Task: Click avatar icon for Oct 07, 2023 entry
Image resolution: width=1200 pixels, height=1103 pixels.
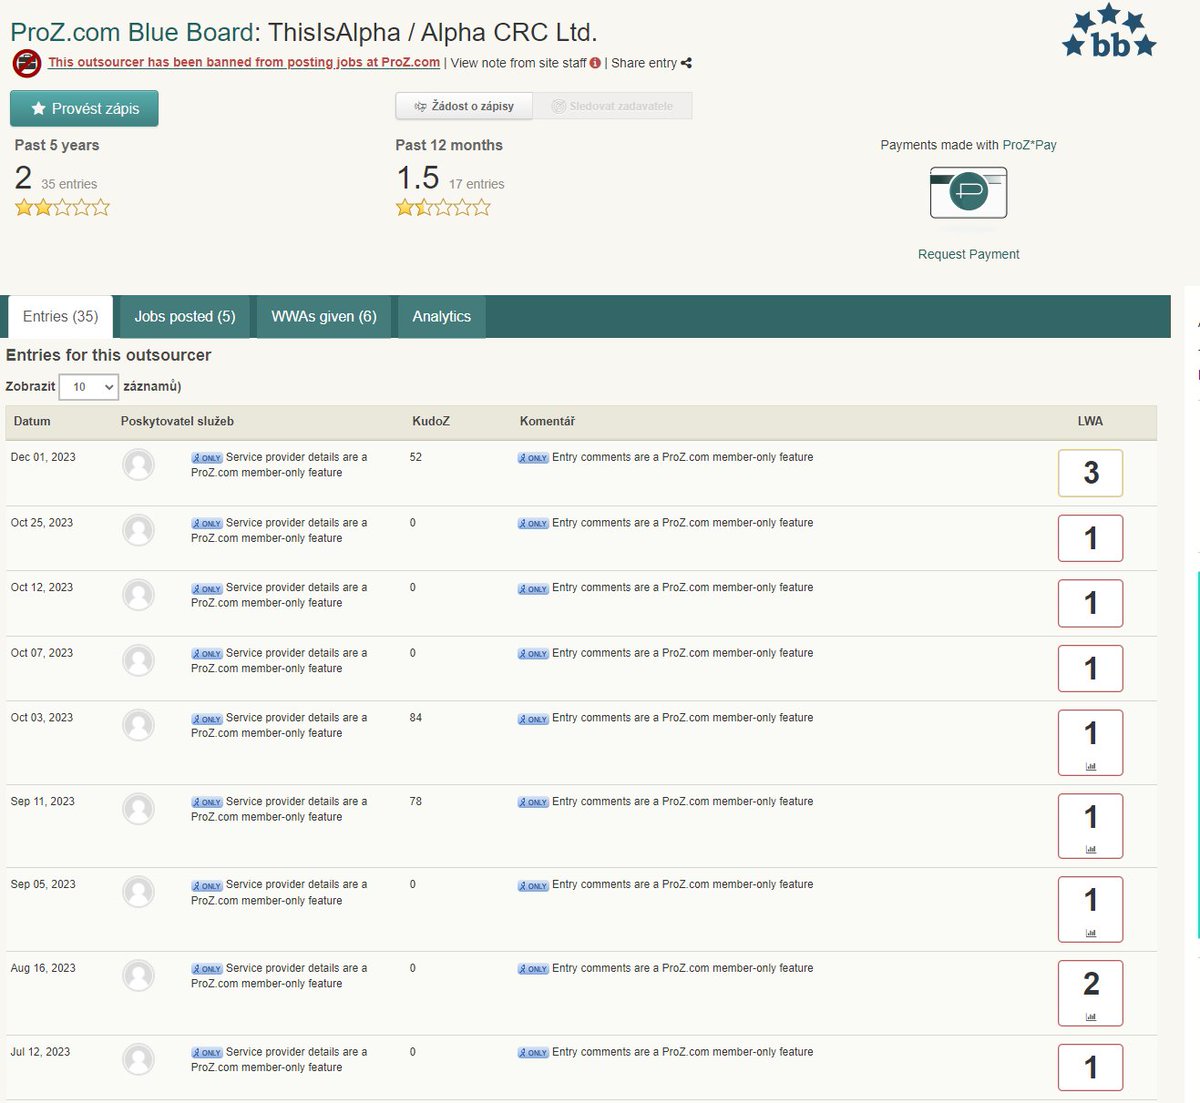Action: click(138, 661)
